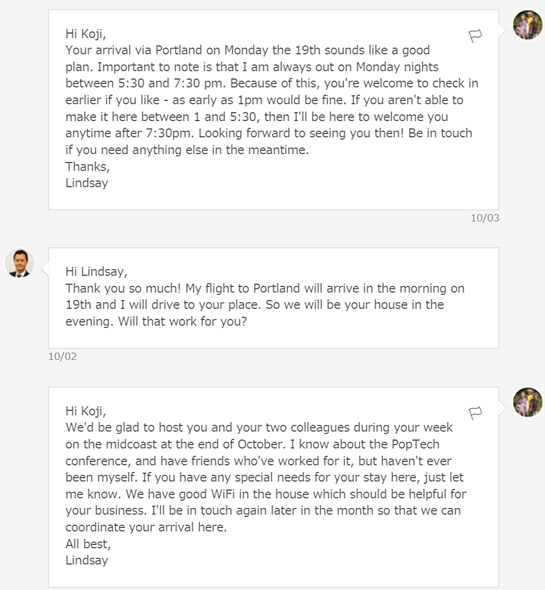Click the 'Thanks,' sign-off line

pos(87,166)
